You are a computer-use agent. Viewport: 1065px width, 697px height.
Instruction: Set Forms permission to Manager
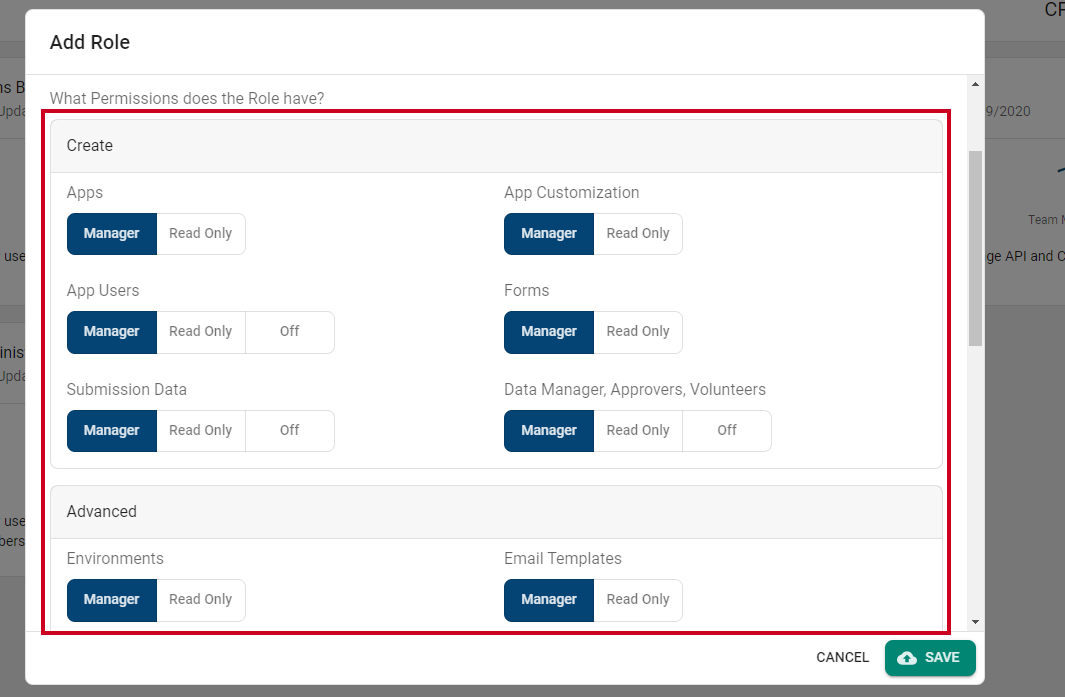tap(549, 332)
